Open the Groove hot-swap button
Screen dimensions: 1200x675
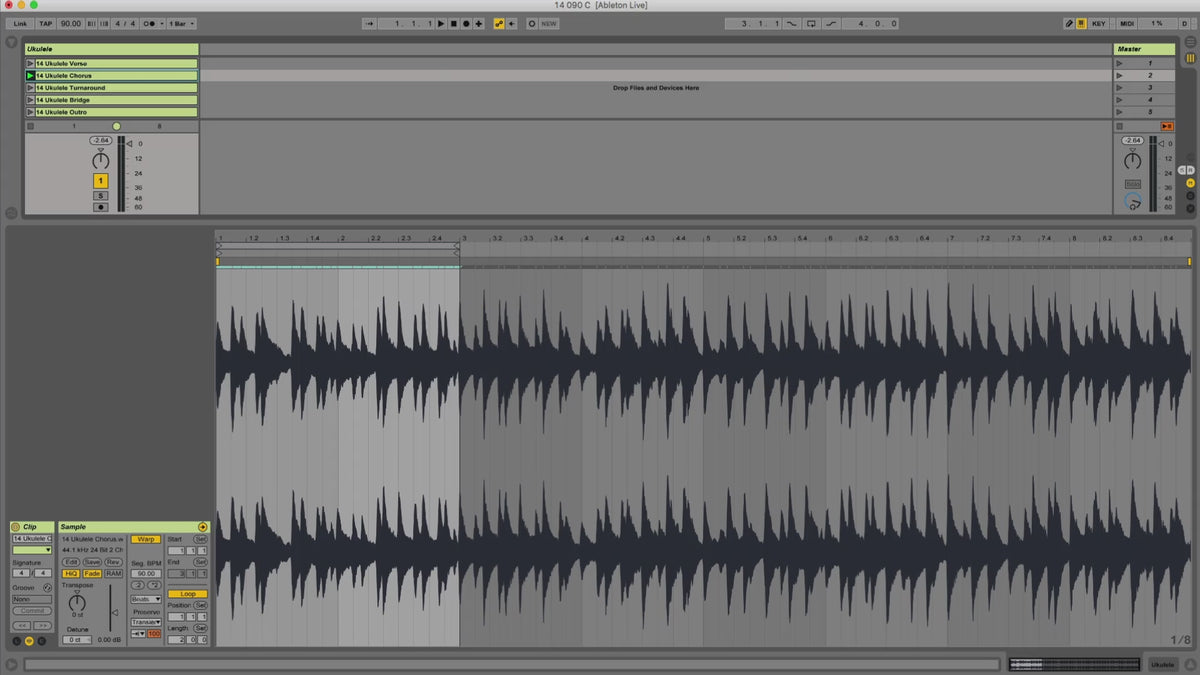[47, 588]
